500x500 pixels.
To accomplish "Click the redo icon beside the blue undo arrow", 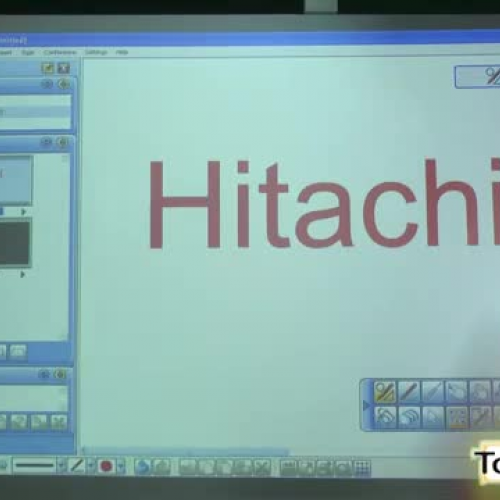I will [162, 467].
